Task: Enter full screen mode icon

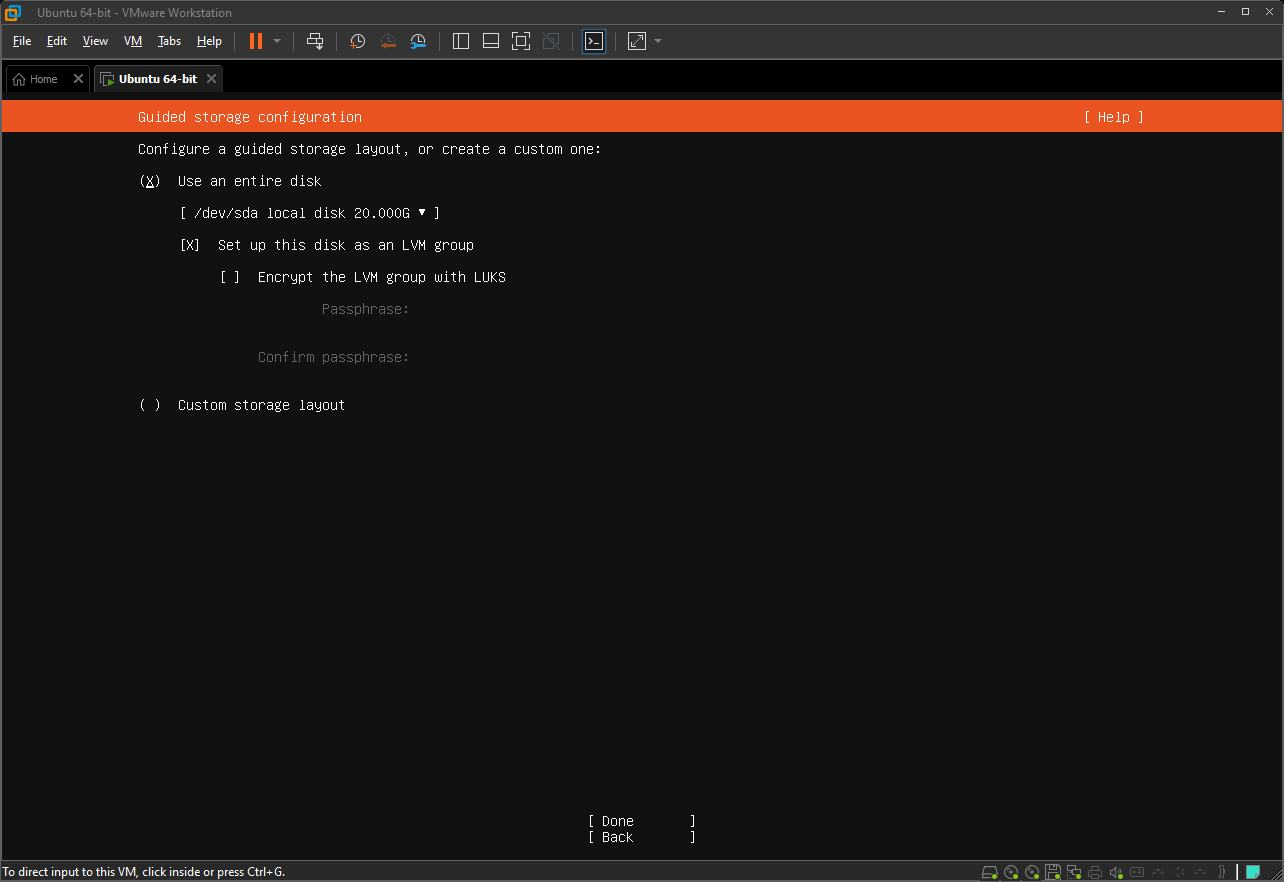Action: pos(520,41)
